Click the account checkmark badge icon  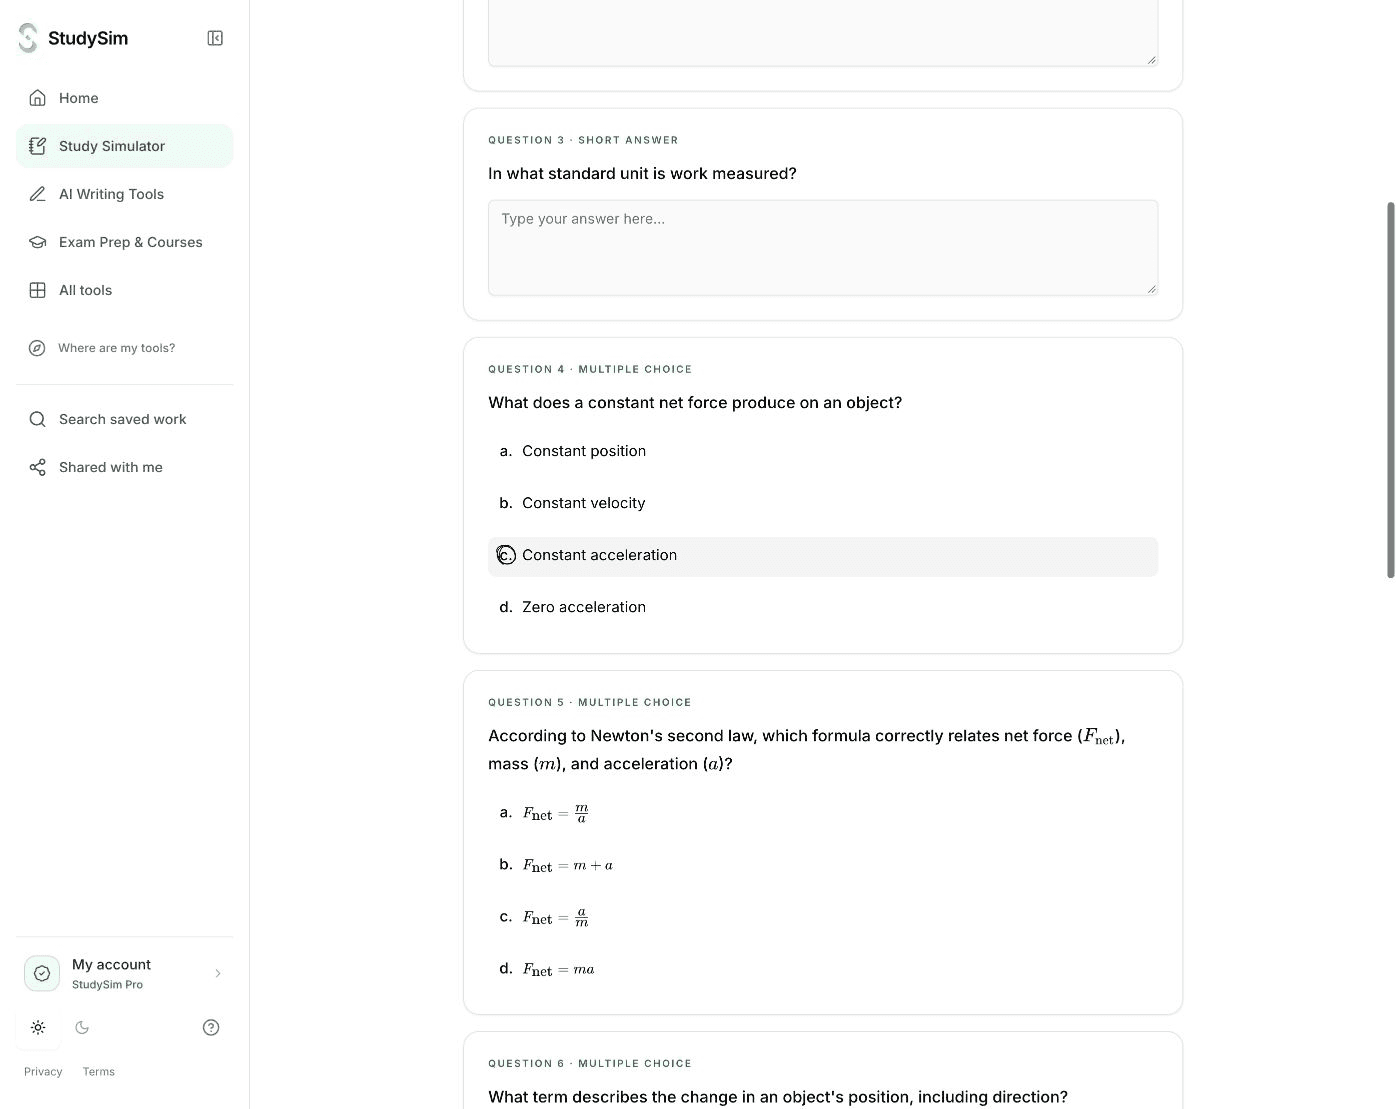pos(42,973)
